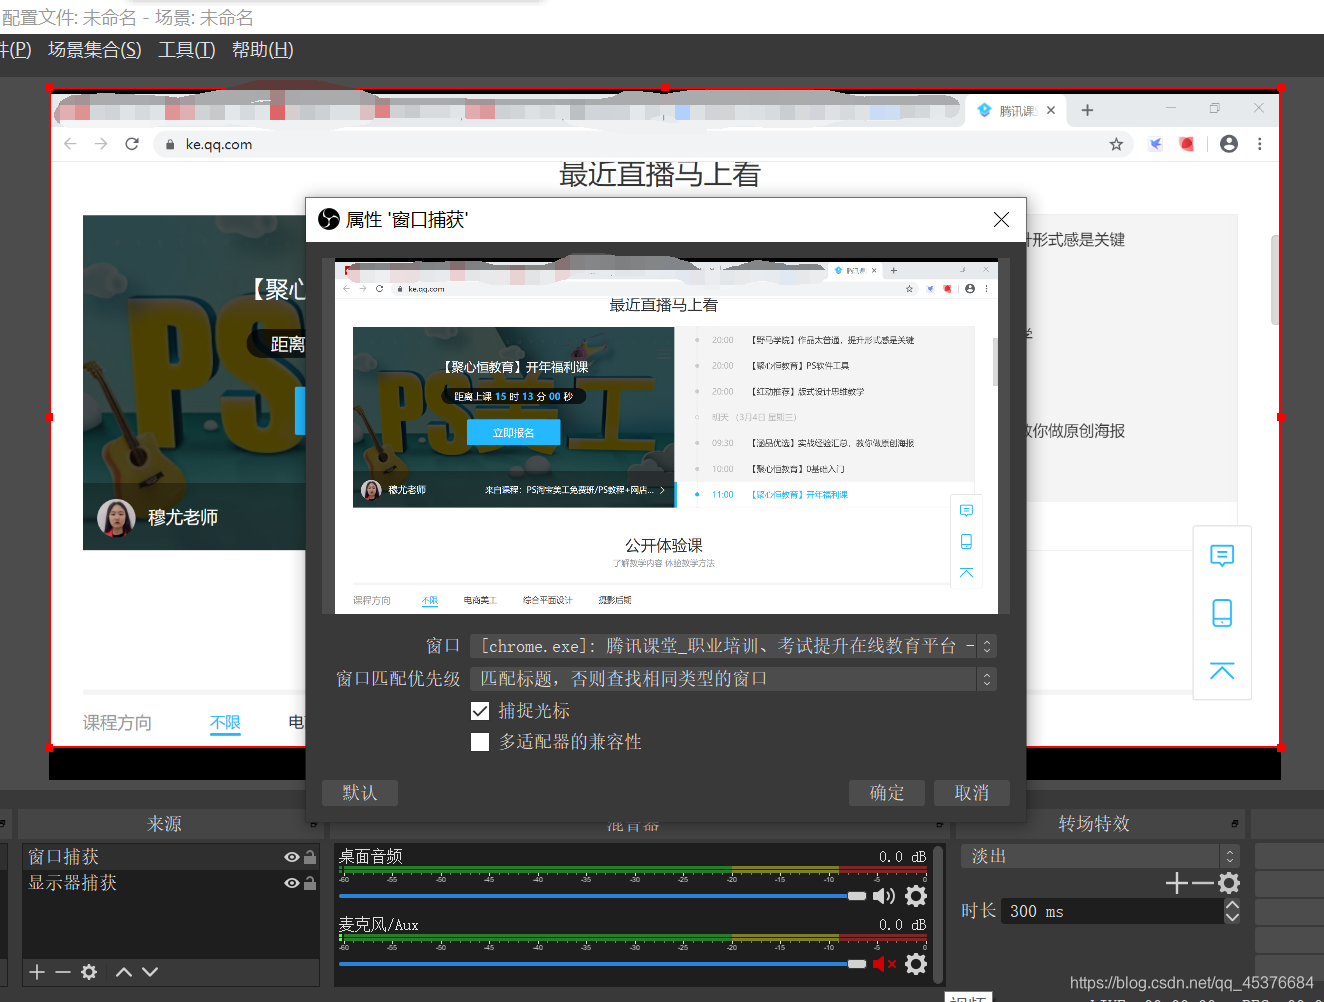Click the 麦克风/Aux volume slider handle

[x=857, y=964]
